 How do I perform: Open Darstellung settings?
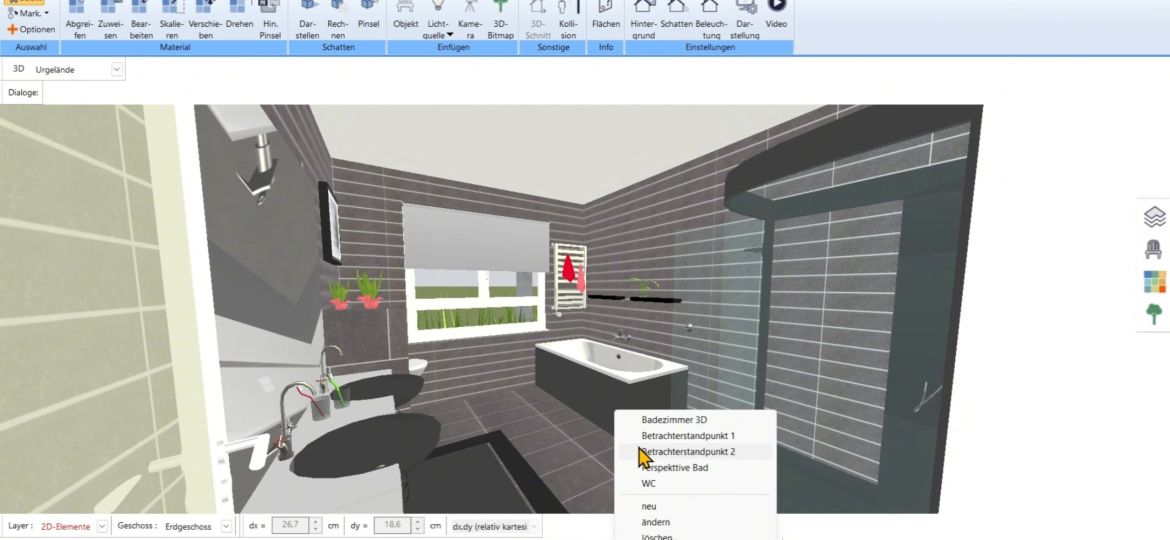coord(745,20)
